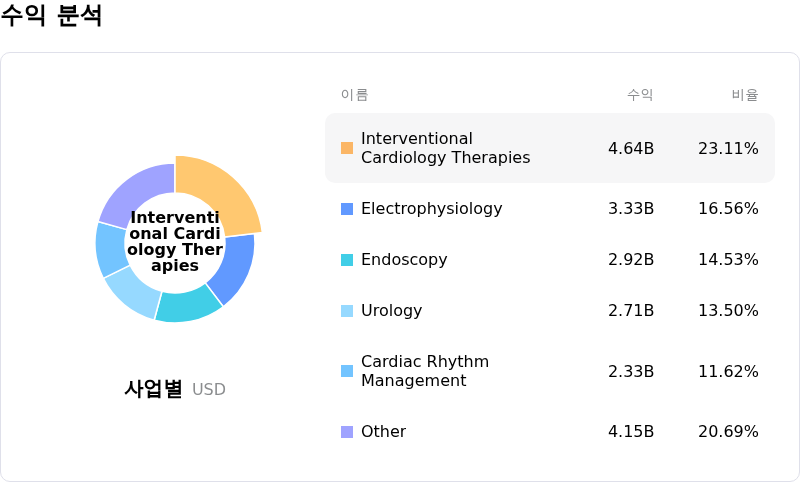This screenshot has width=800, height=482.
Task: Click the 수익 분석 section title
Action: coord(51,16)
